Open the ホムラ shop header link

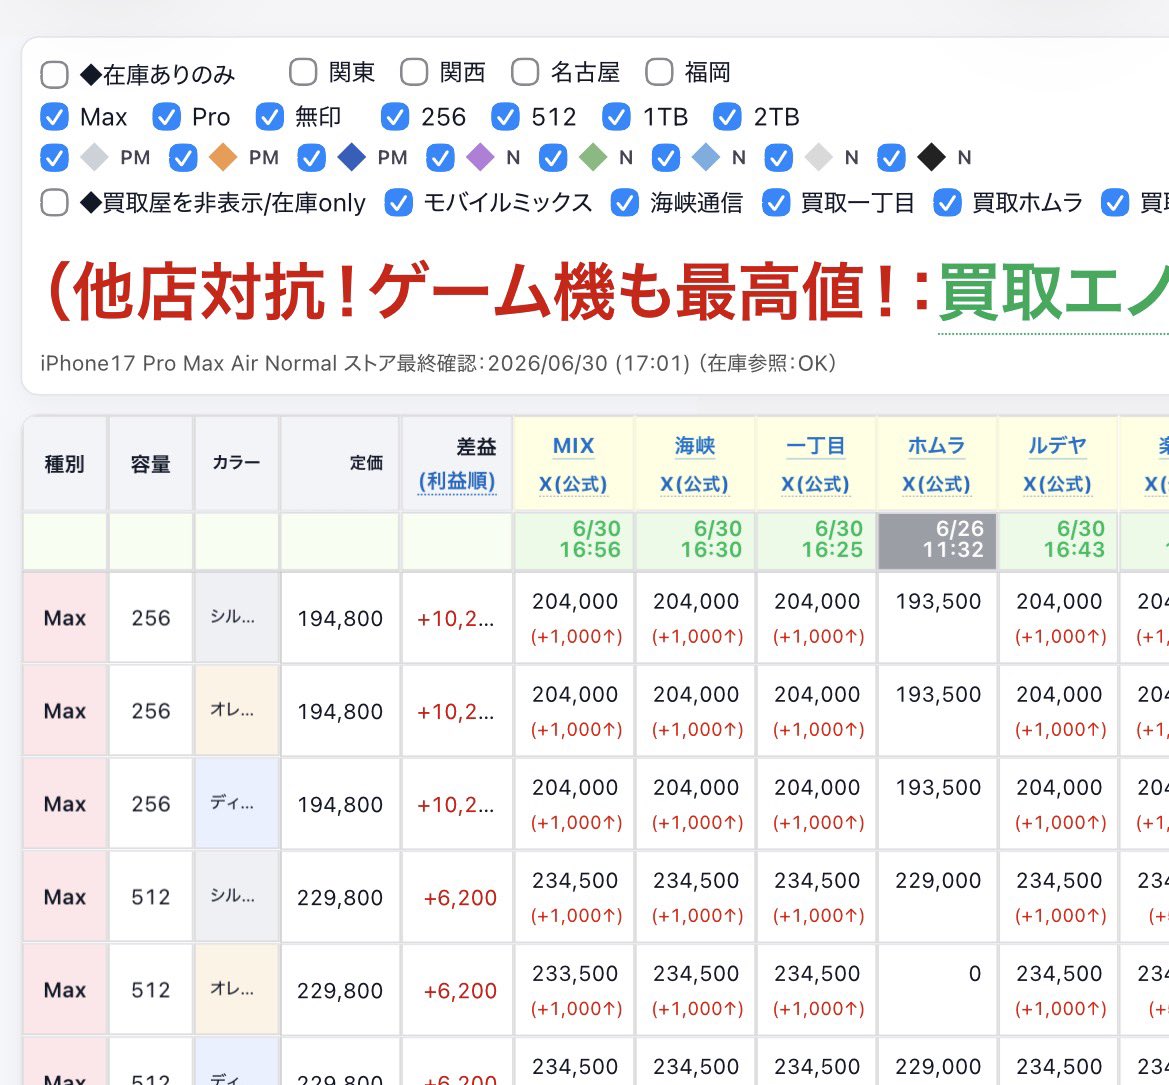[936, 446]
